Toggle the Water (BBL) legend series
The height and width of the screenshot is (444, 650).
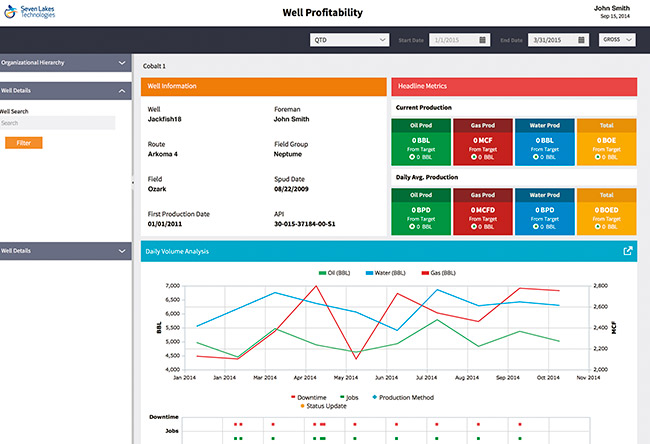pyautogui.click(x=386, y=273)
